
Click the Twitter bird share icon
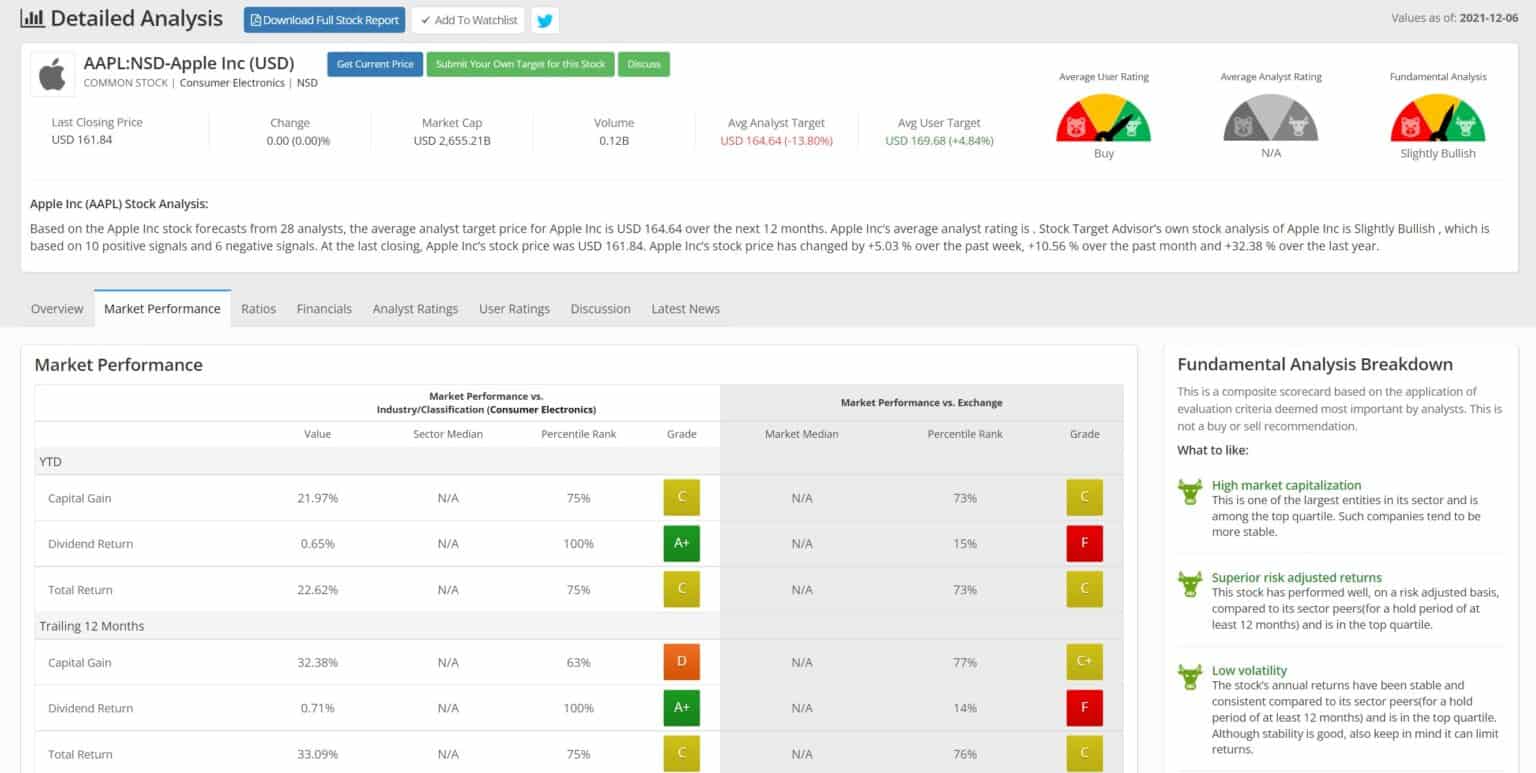[x=545, y=20]
